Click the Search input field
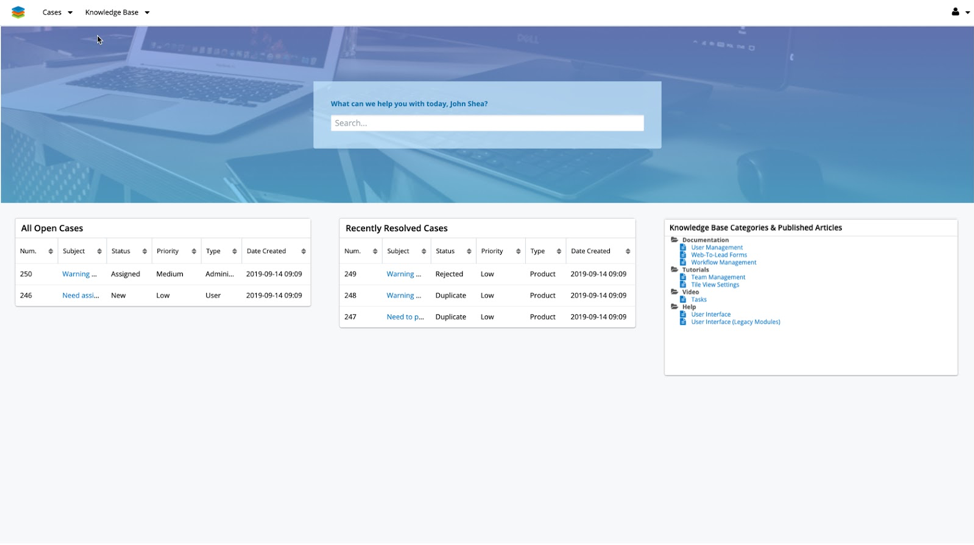 click(487, 123)
